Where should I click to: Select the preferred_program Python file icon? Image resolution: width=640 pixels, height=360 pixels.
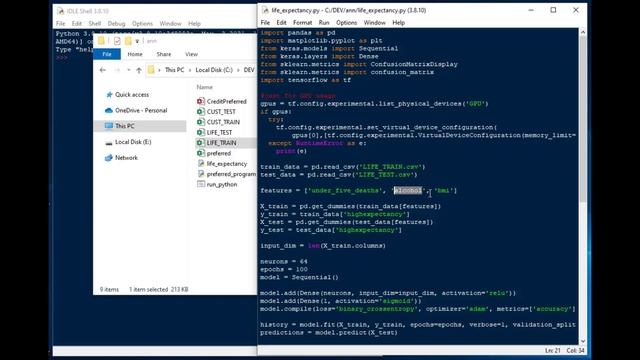coord(201,174)
